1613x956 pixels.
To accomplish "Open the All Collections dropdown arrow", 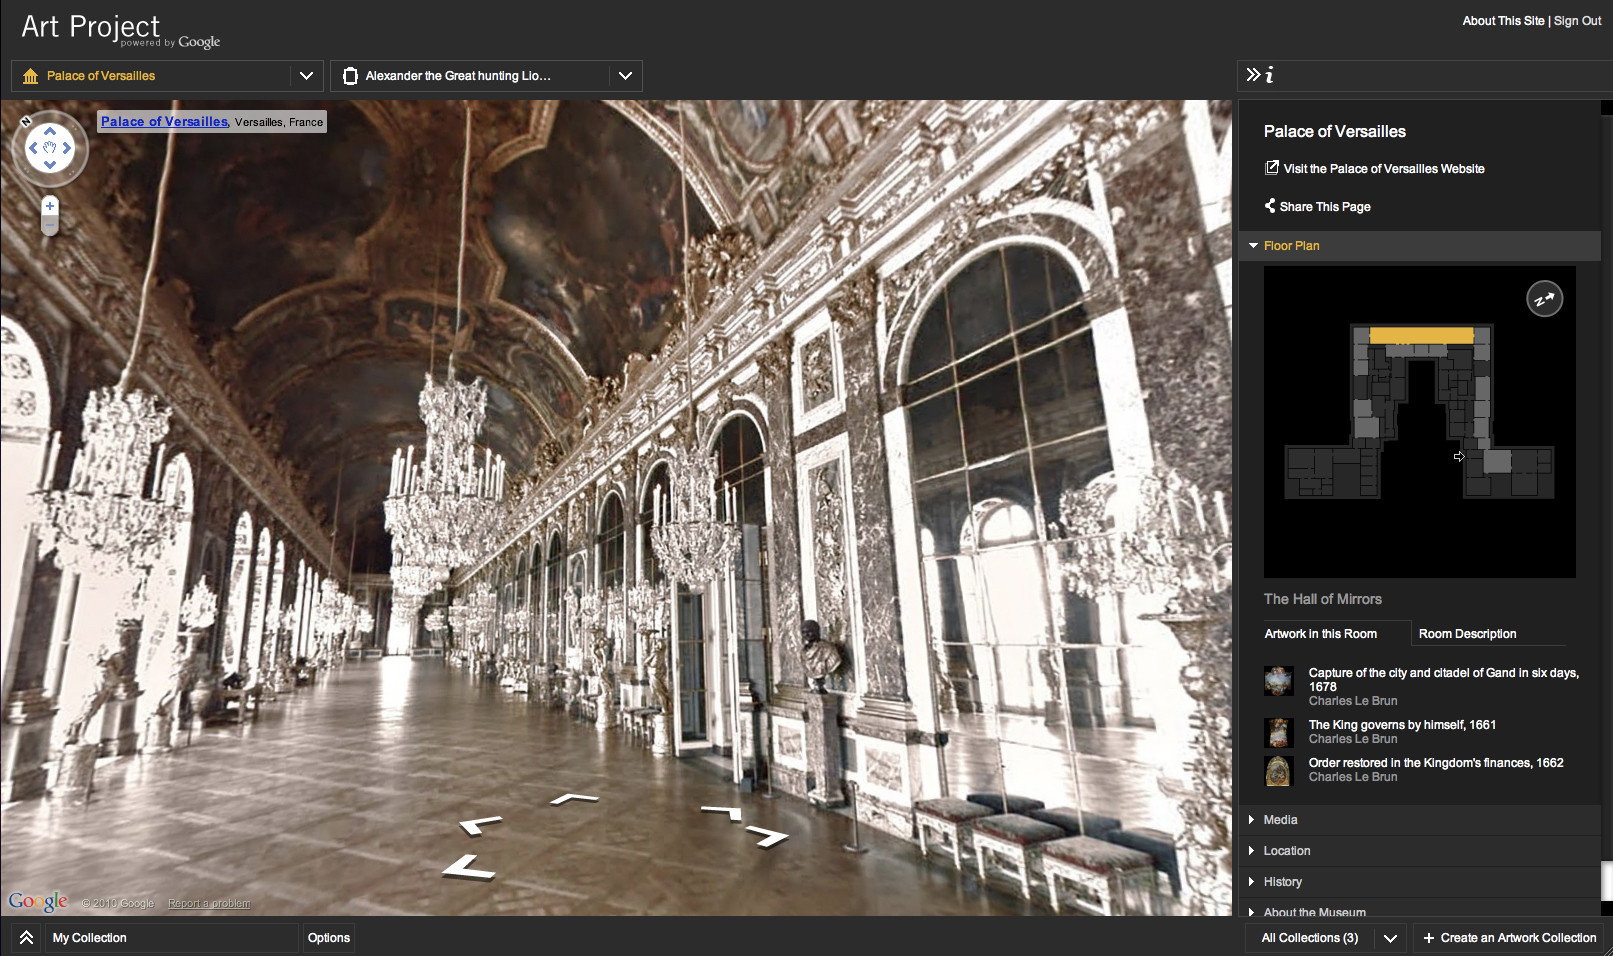I will (1390, 938).
